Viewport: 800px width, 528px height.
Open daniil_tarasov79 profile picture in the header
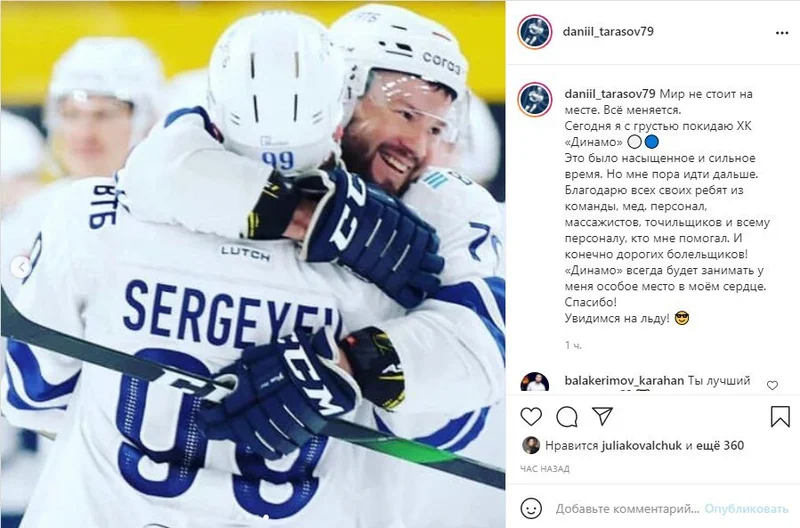535,32
